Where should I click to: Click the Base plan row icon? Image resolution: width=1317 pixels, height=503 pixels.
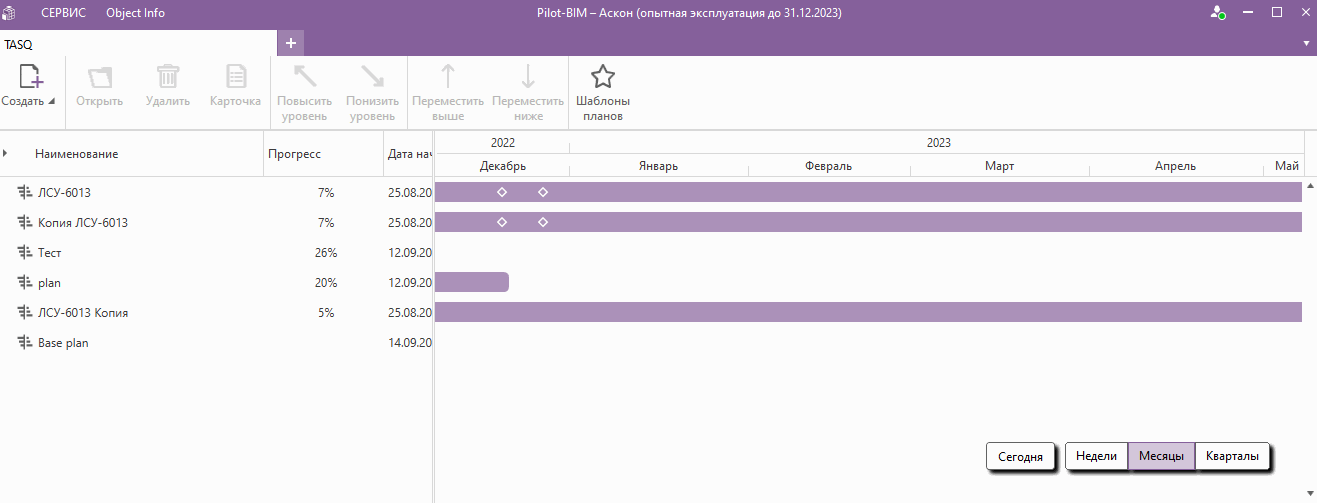point(25,343)
